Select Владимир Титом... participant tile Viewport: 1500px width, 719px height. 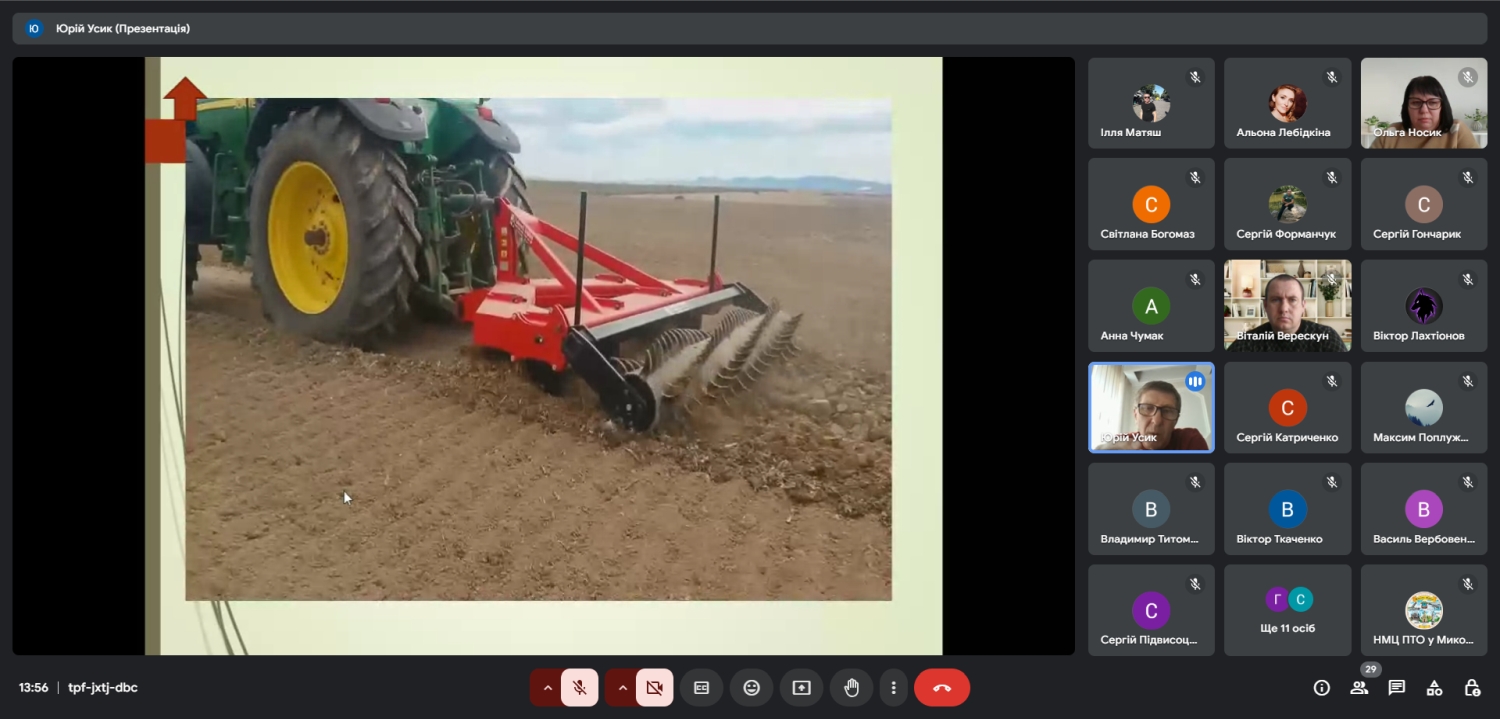[x=1151, y=509]
